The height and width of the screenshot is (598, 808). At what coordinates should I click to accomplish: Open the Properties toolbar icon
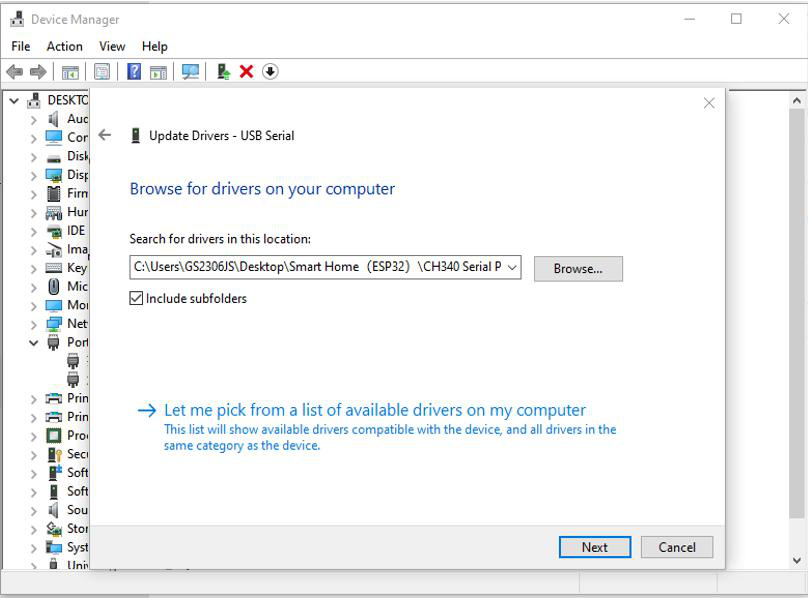click(102, 72)
